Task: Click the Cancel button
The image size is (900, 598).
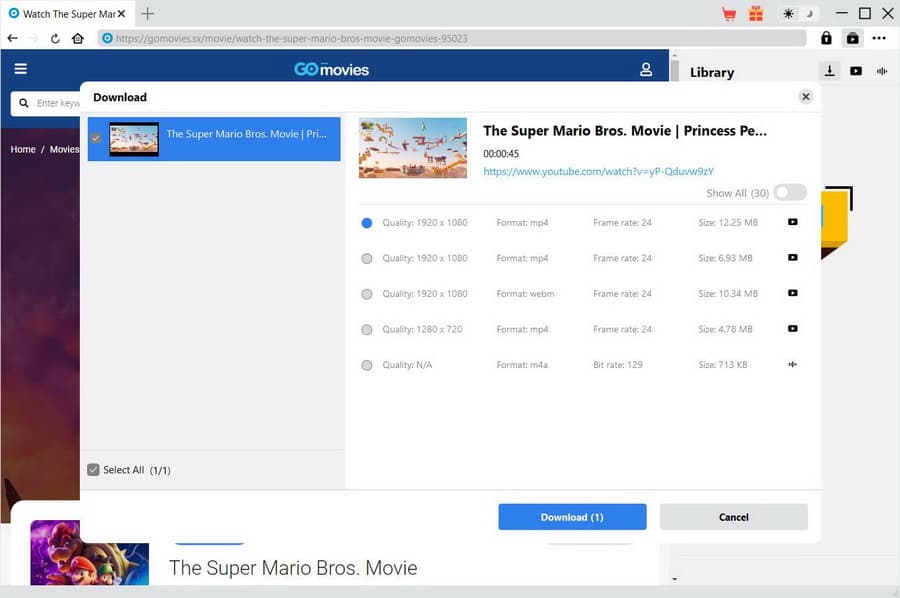Action: pyautogui.click(x=734, y=517)
